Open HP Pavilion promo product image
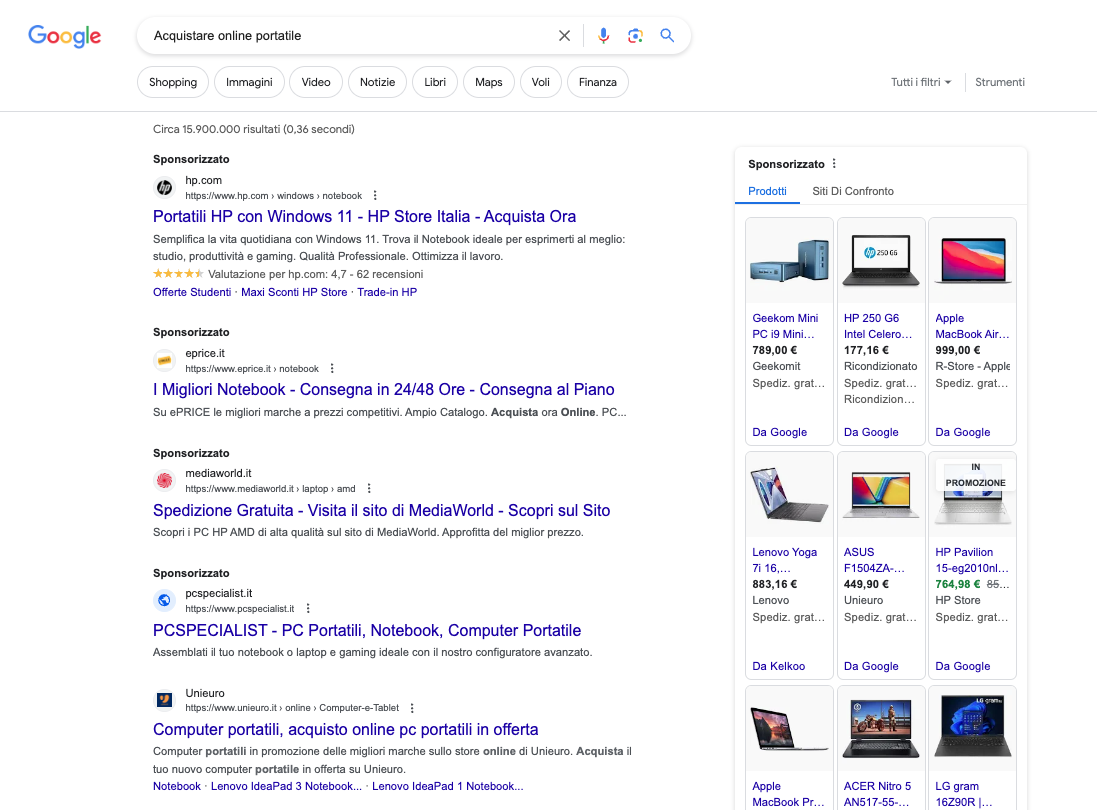 [972, 495]
